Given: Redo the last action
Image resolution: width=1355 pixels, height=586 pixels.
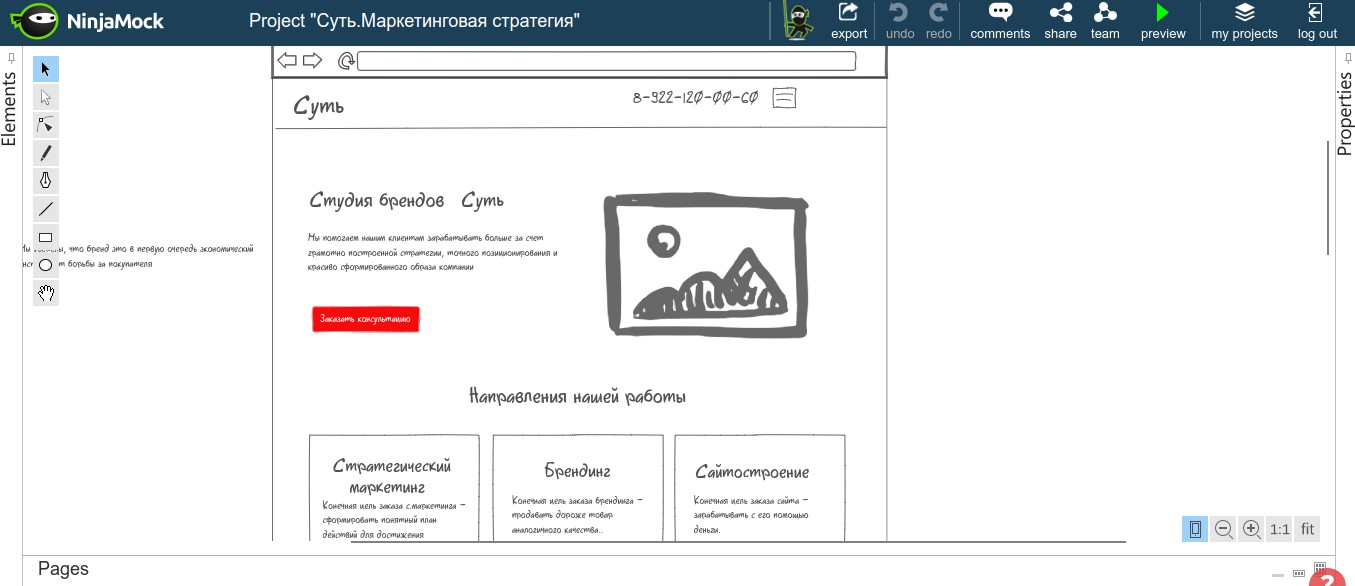Looking at the screenshot, I should pos(939,21).
